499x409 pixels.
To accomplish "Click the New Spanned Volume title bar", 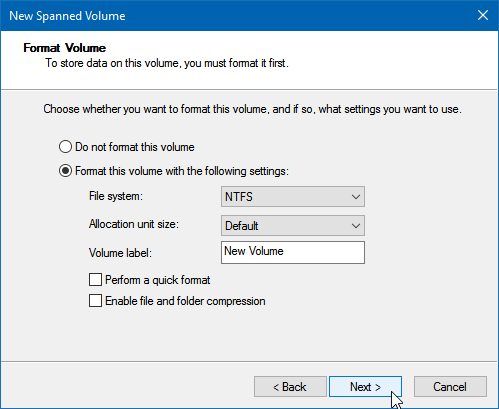I will 233,16.
